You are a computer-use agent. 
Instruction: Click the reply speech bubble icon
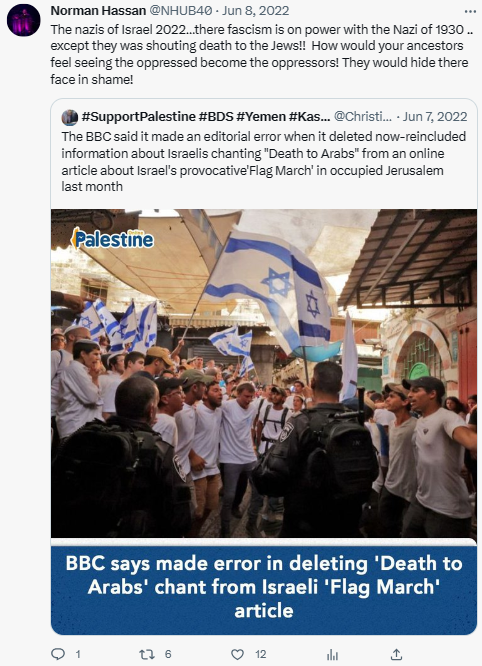(x=58, y=654)
